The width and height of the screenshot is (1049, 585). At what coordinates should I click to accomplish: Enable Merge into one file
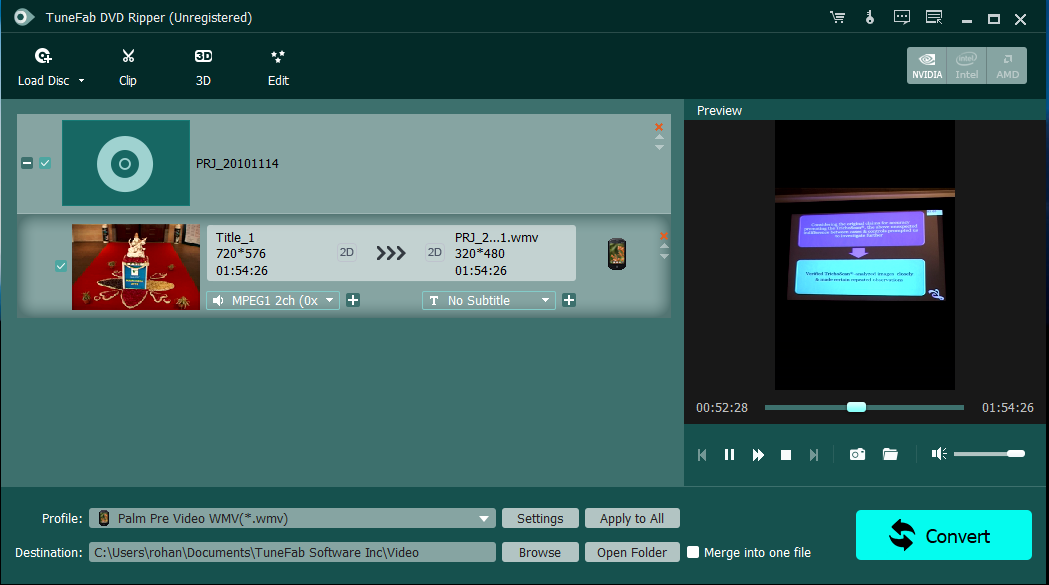pyautogui.click(x=693, y=552)
